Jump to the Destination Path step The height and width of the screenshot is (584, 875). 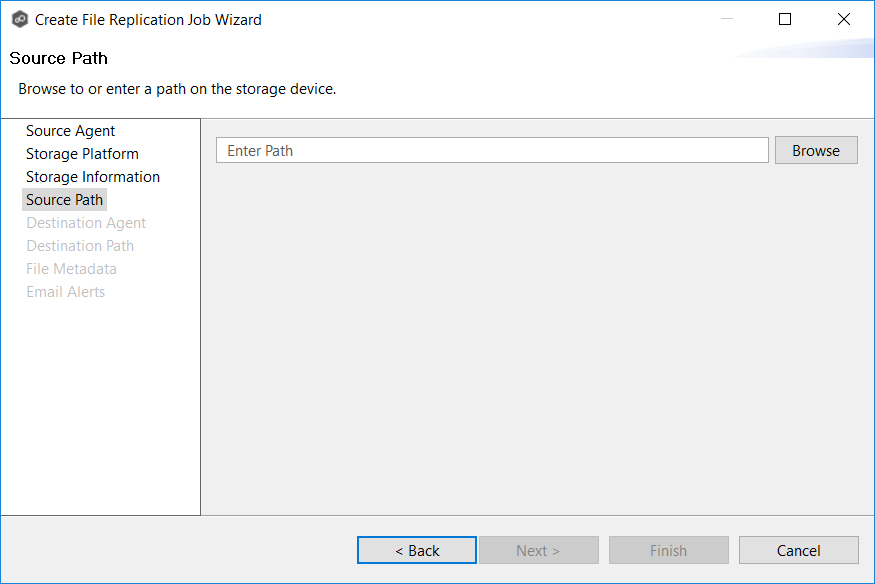click(80, 246)
